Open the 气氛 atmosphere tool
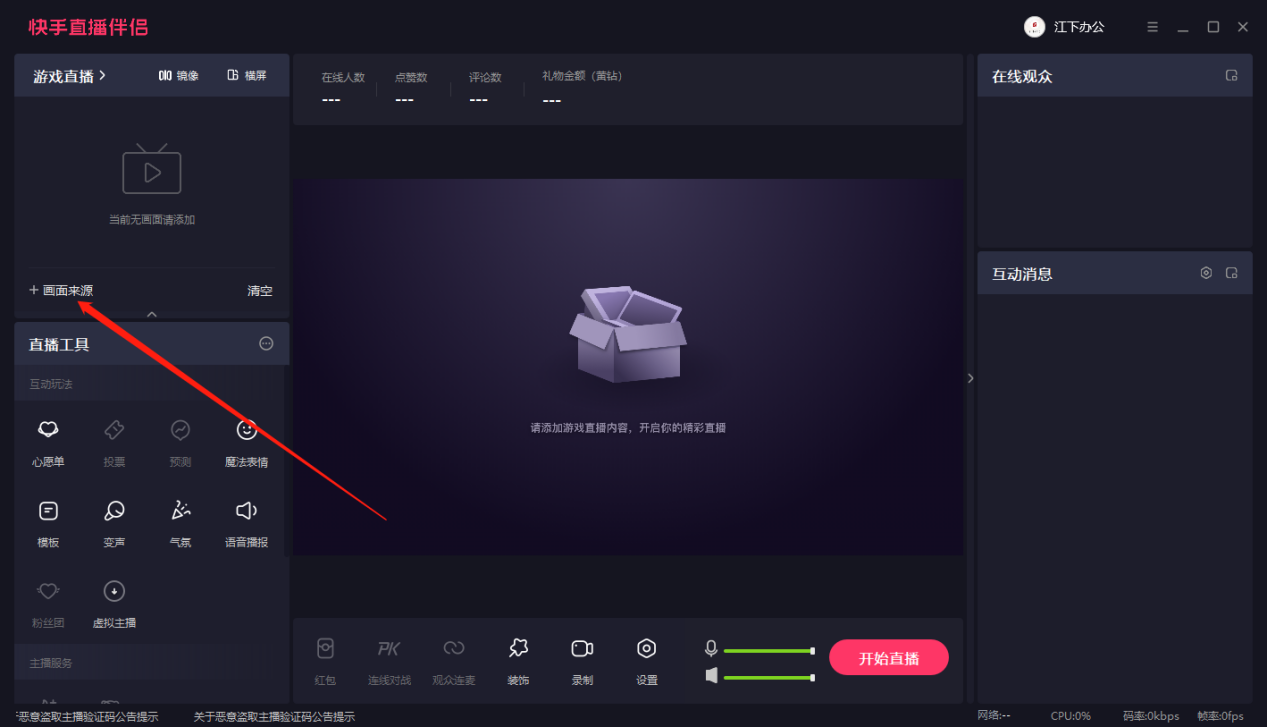 click(180, 524)
